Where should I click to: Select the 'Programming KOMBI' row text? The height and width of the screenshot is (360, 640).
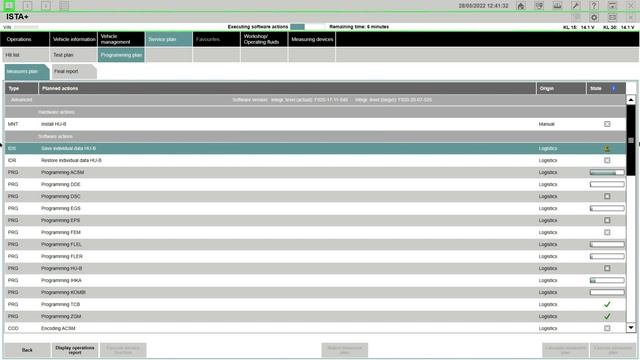tap(63, 292)
